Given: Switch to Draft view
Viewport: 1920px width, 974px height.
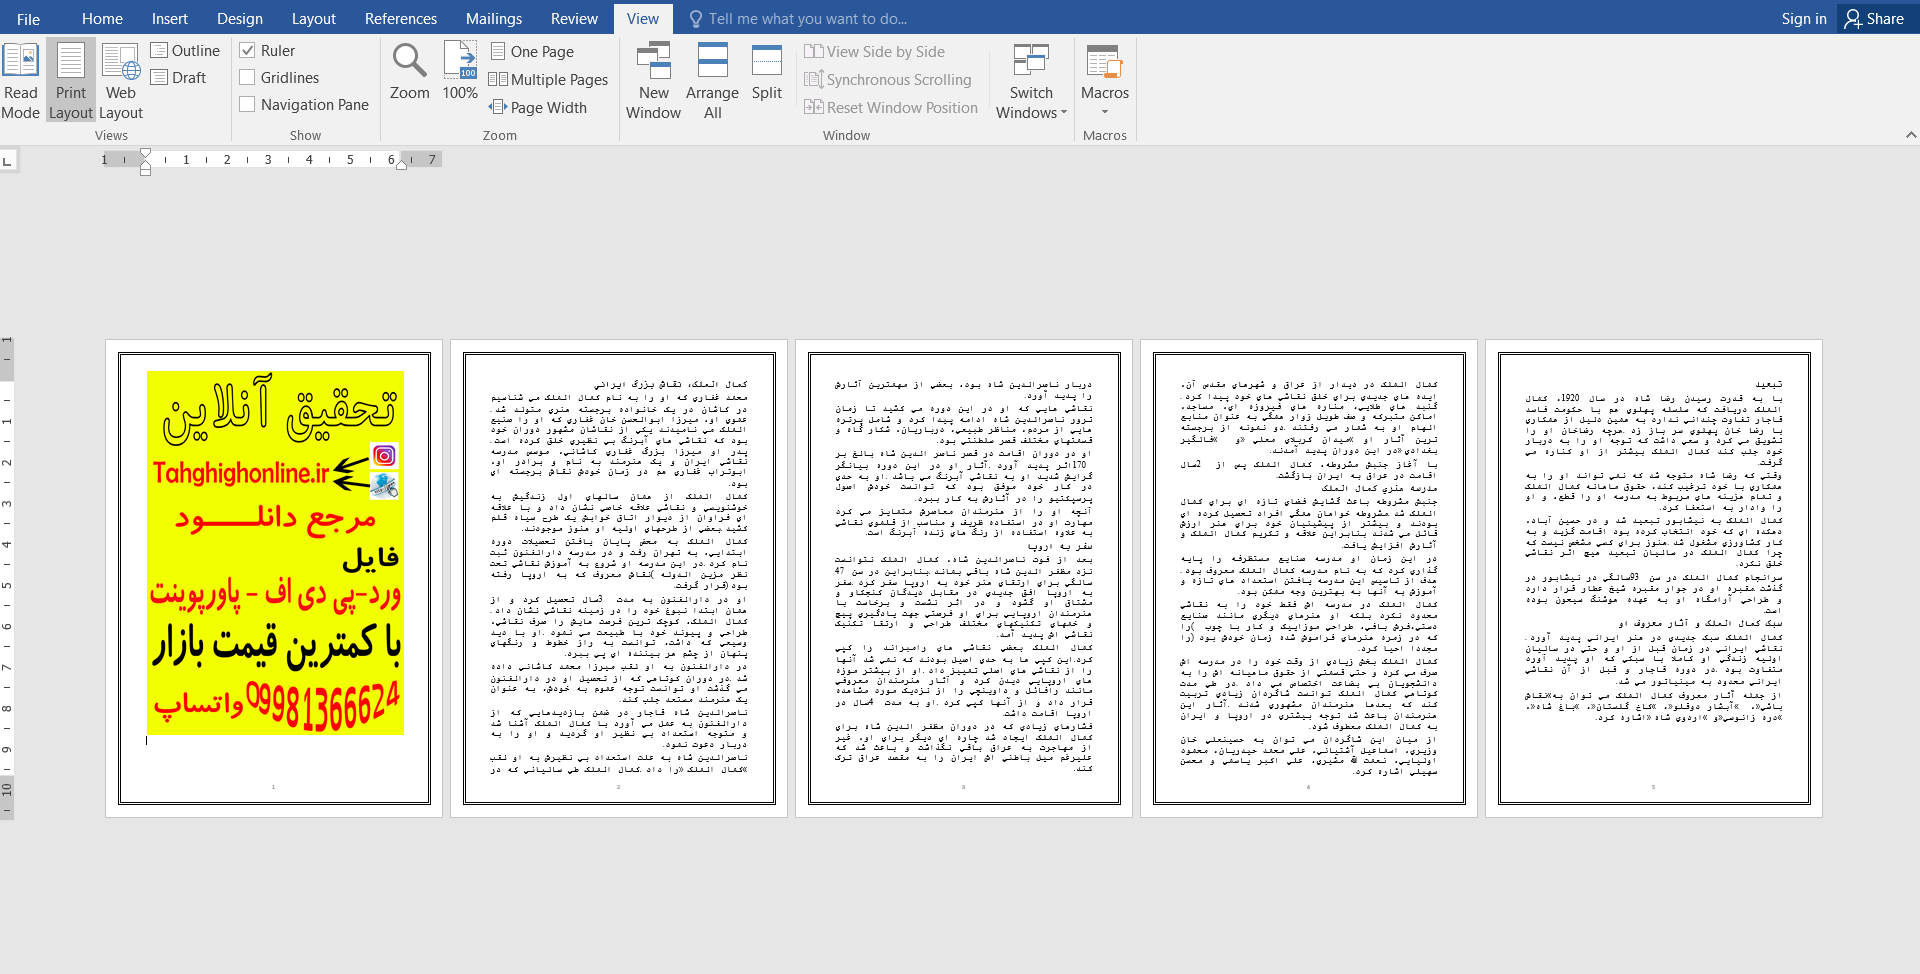Looking at the screenshot, I should [x=179, y=77].
